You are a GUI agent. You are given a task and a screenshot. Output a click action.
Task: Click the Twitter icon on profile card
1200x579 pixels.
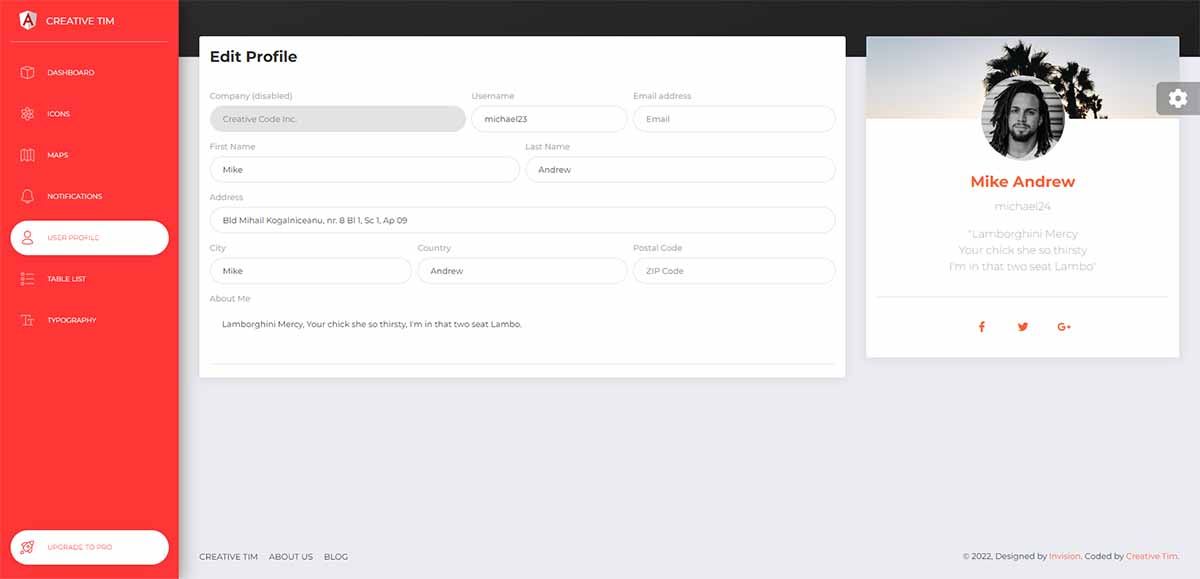pyautogui.click(x=1022, y=326)
